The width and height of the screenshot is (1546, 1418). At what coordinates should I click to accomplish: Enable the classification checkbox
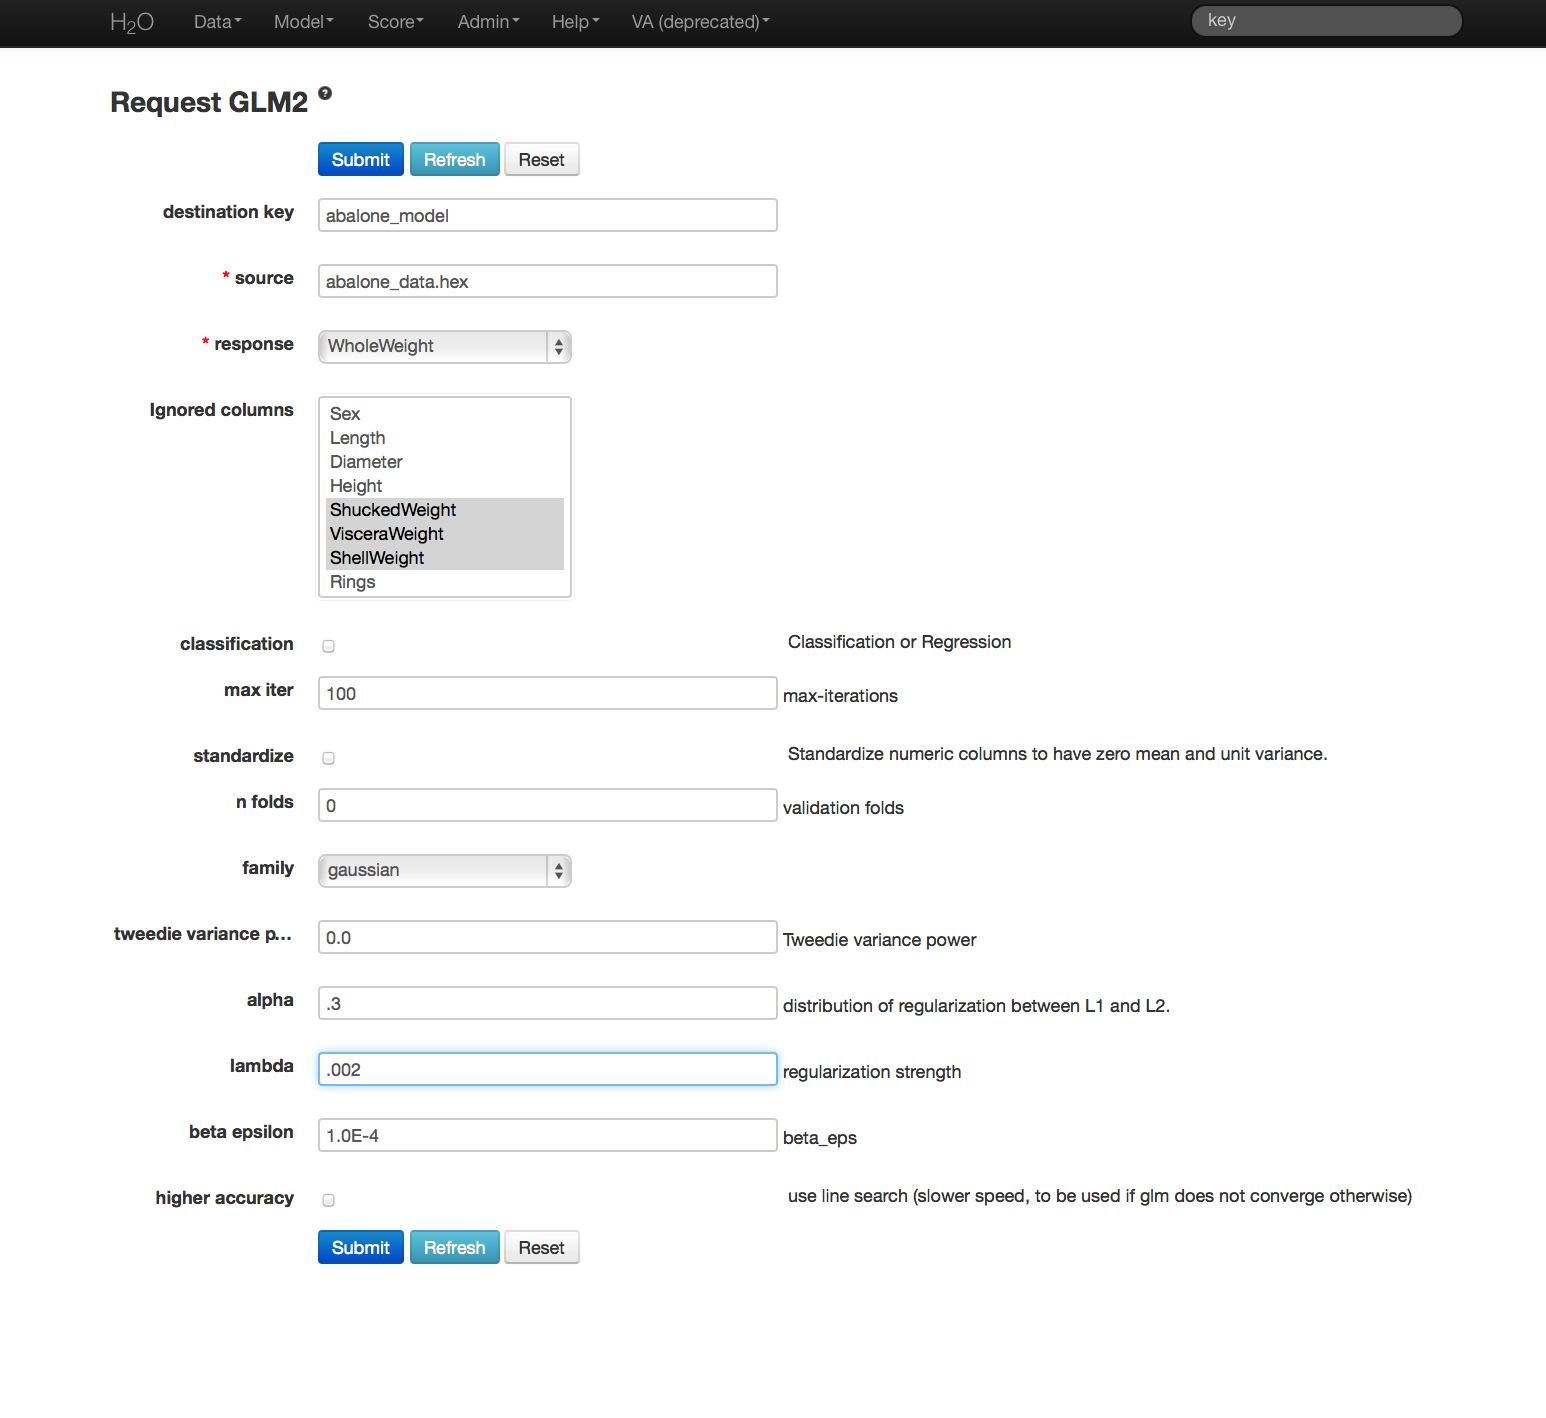pyautogui.click(x=328, y=646)
